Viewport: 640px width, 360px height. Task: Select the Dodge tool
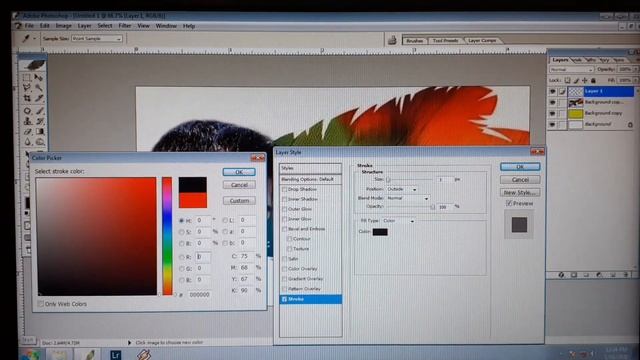pyautogui.click(x=40, y=142)
